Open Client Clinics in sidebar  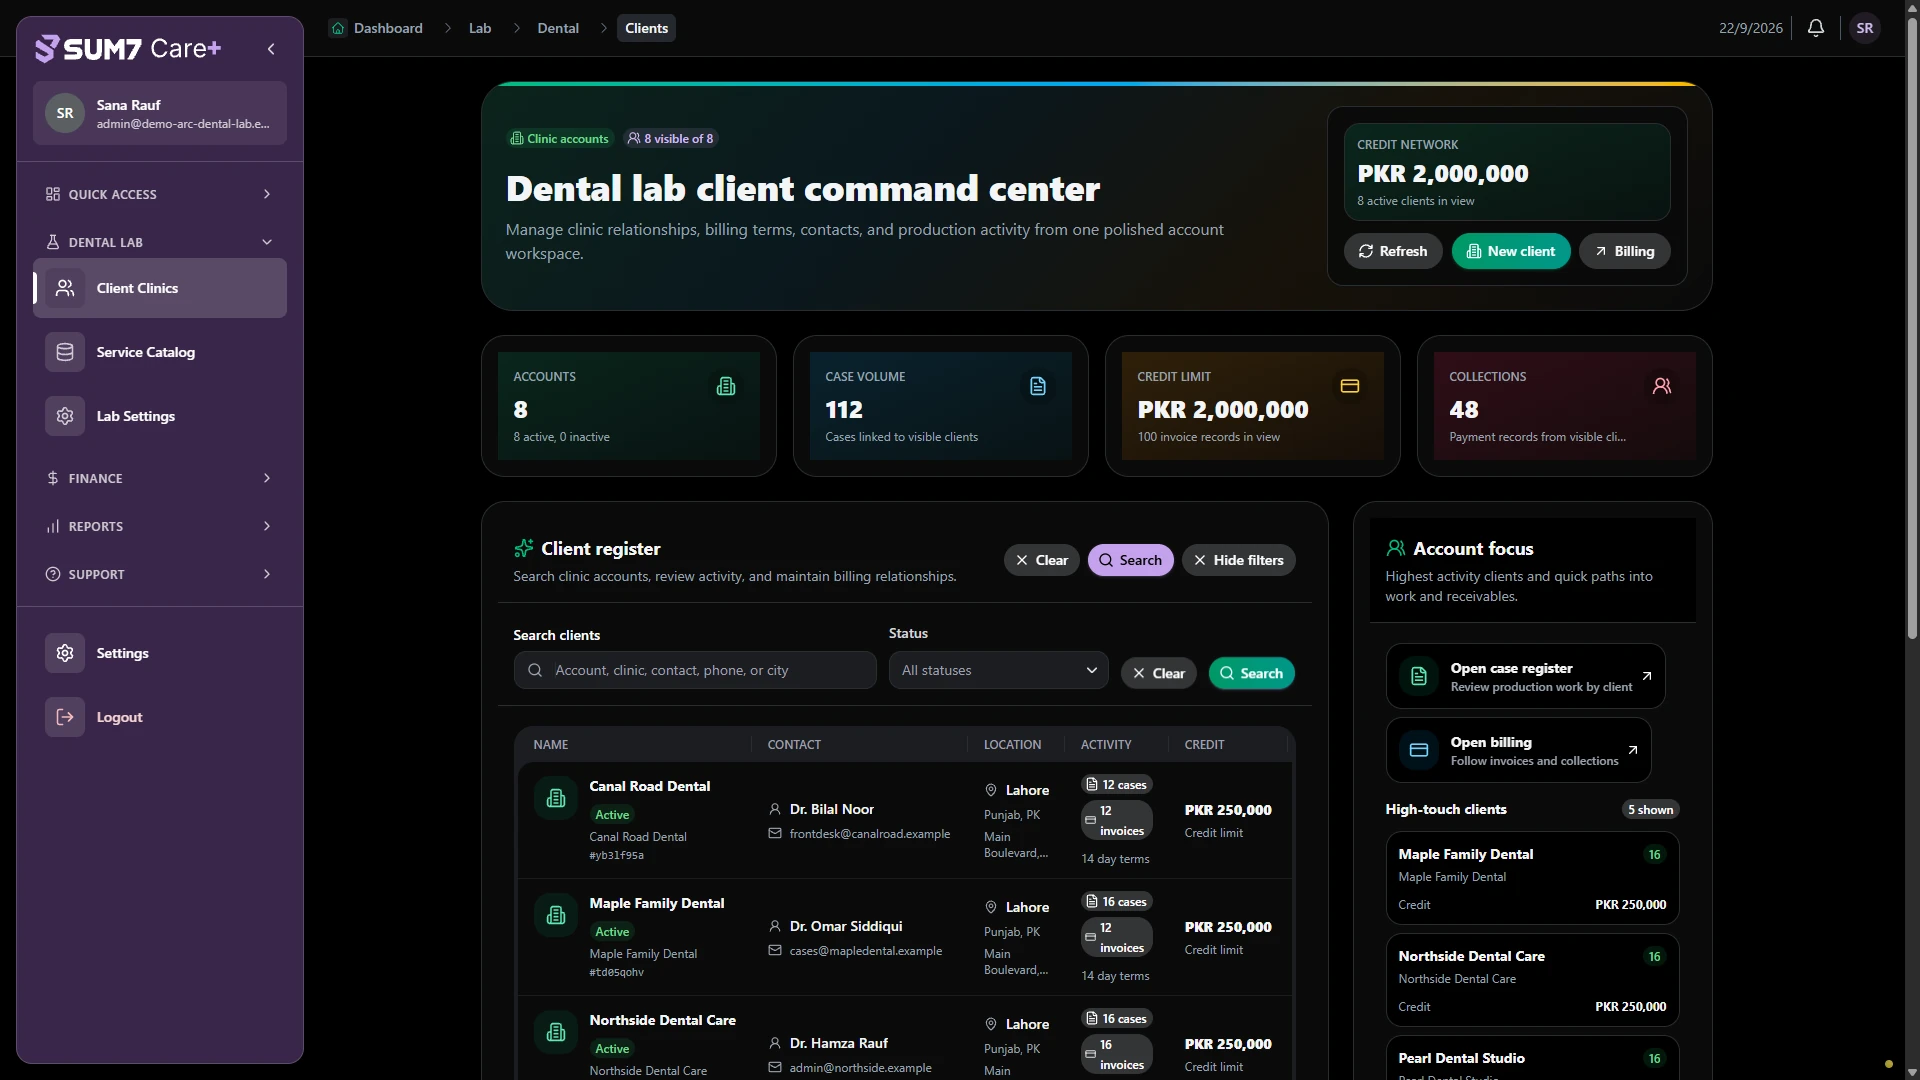(160, 288)
